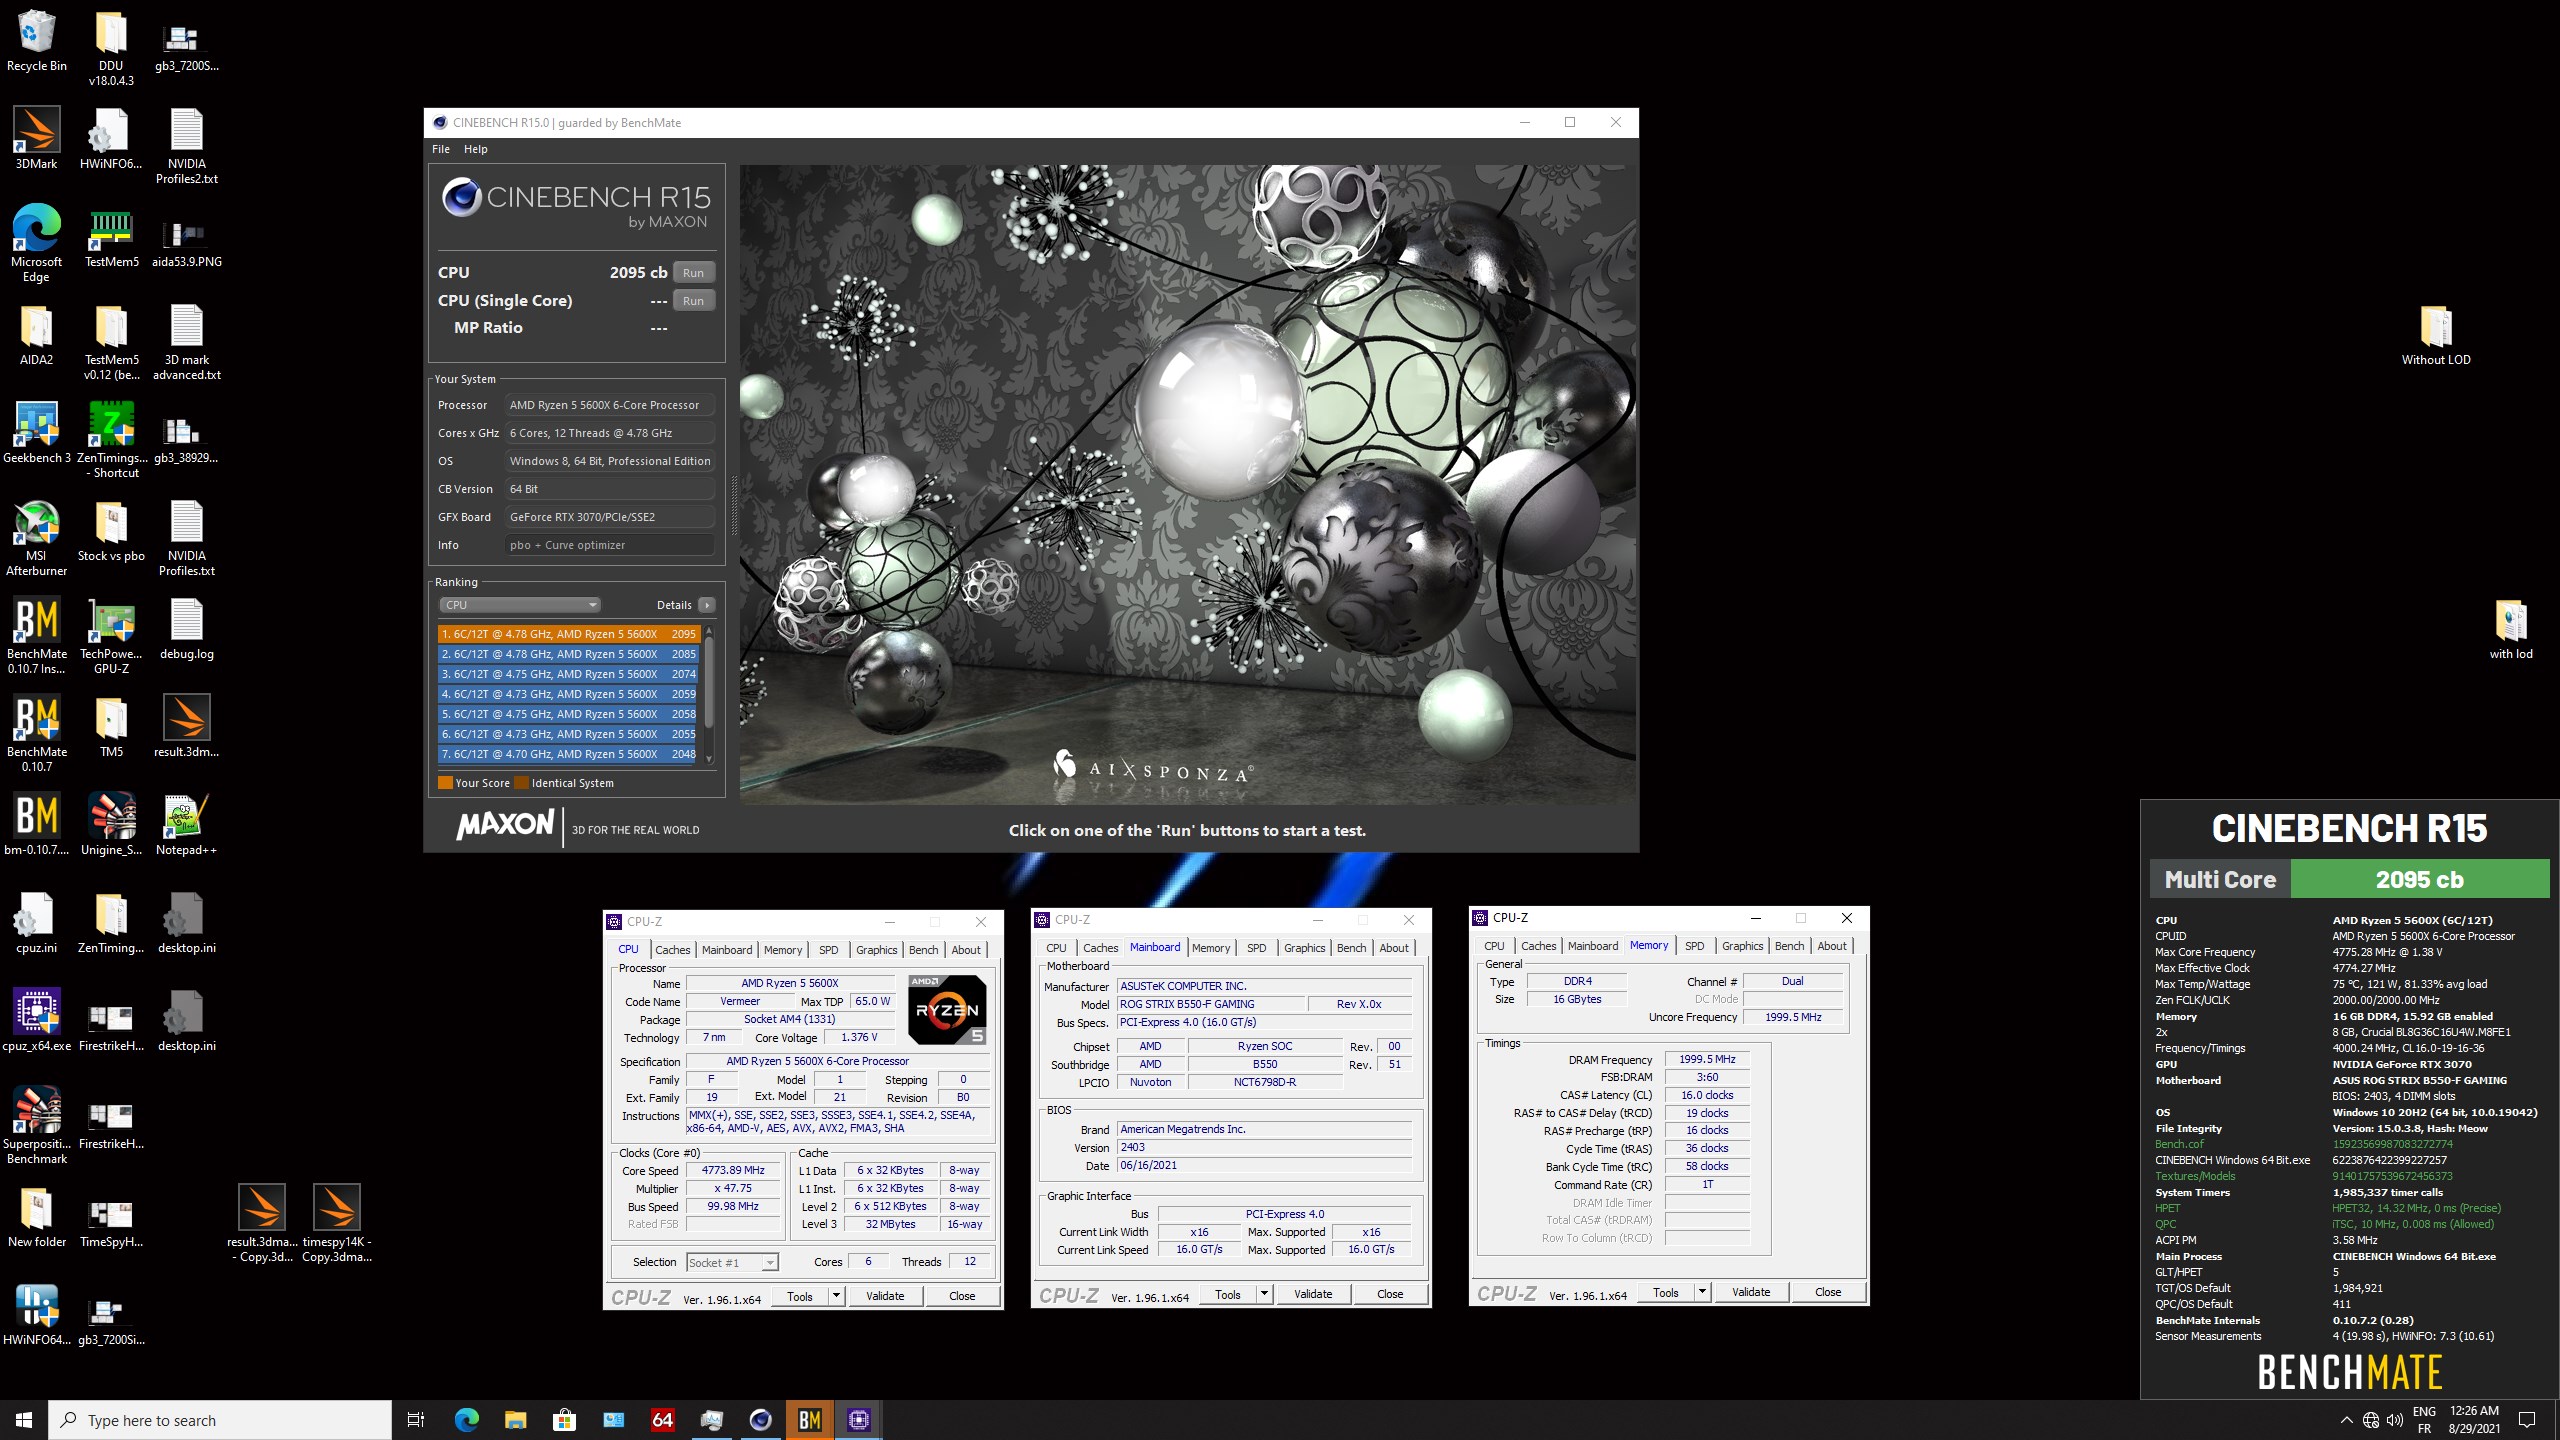
Task: Click the Windows Start button
Action: 24,1420
